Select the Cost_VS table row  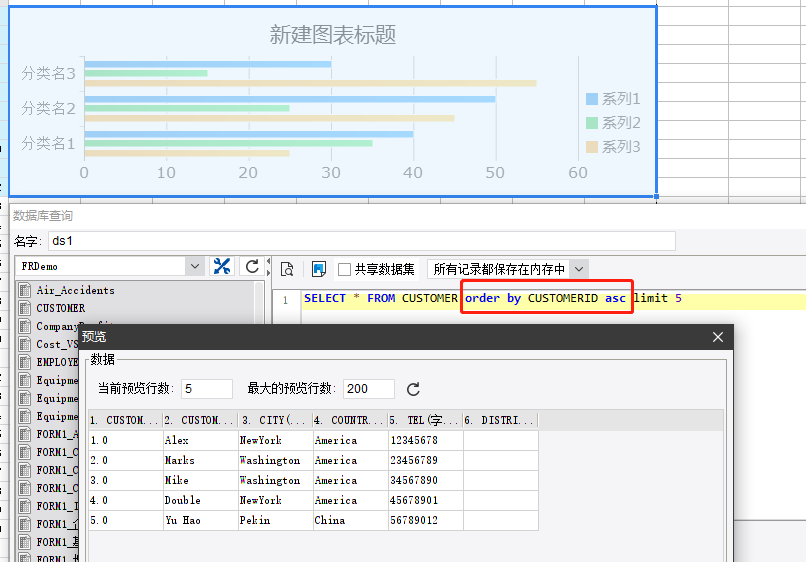click(57, 344)
